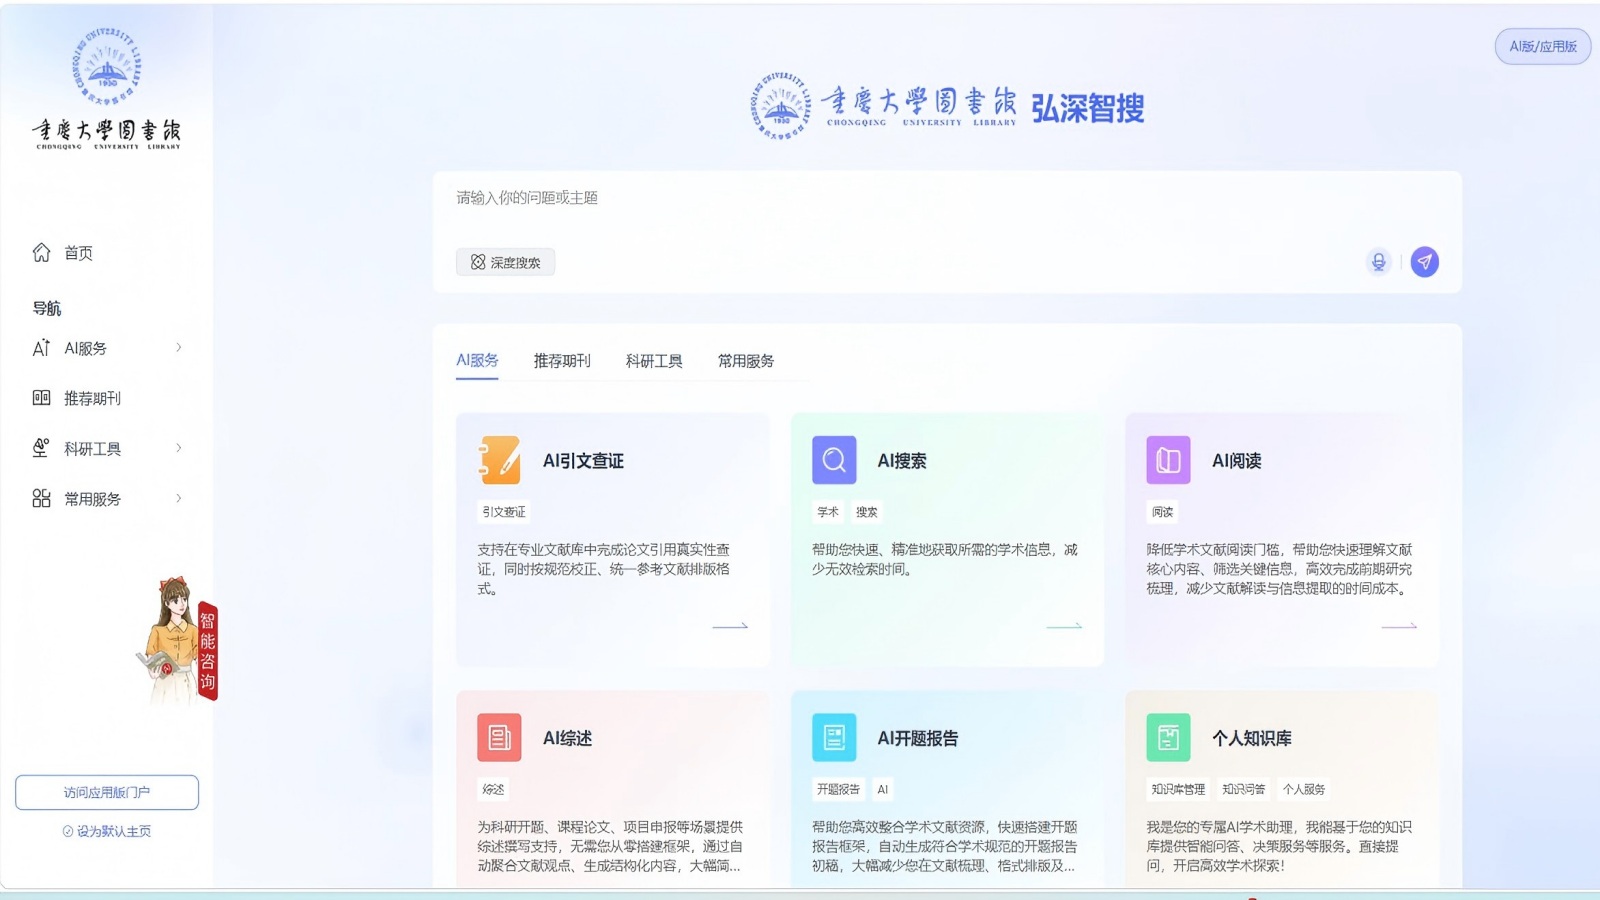Click the 知识库管理 tag
1600x900 pixels.
pyautogui.click(x=1178, y=789)
